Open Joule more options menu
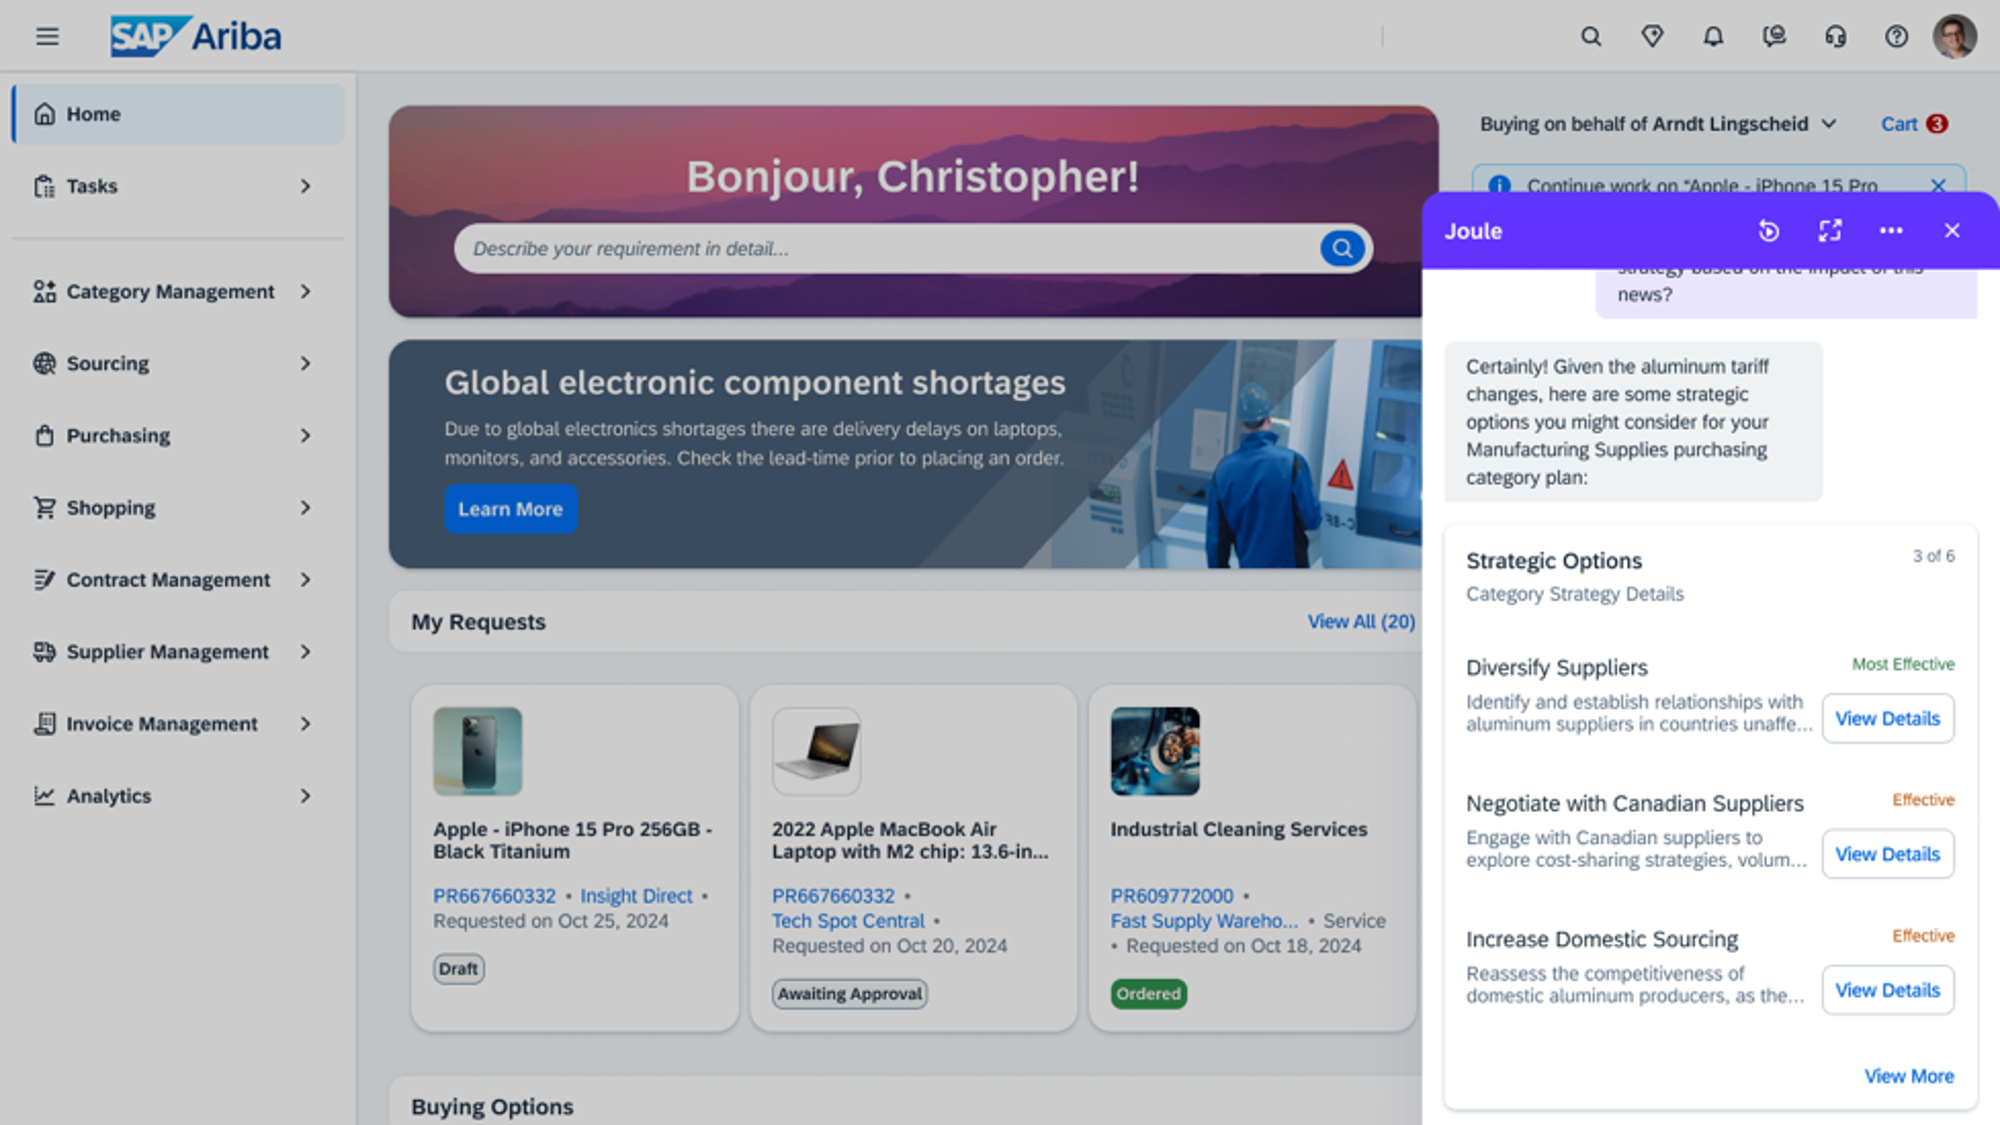Viewport: 2000px width, 1125px height. (1891, 231)
